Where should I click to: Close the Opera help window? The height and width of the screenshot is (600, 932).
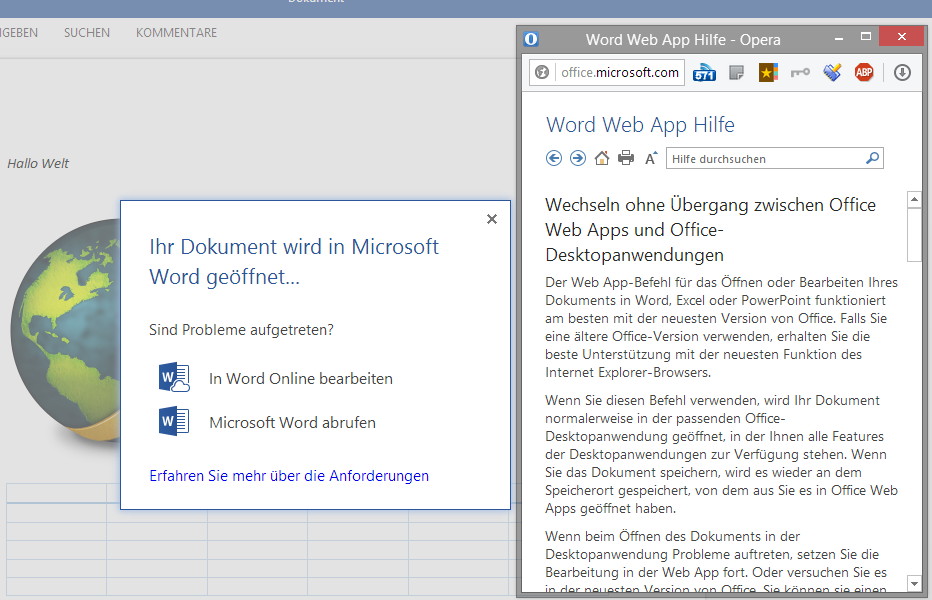tap(901, 36)
